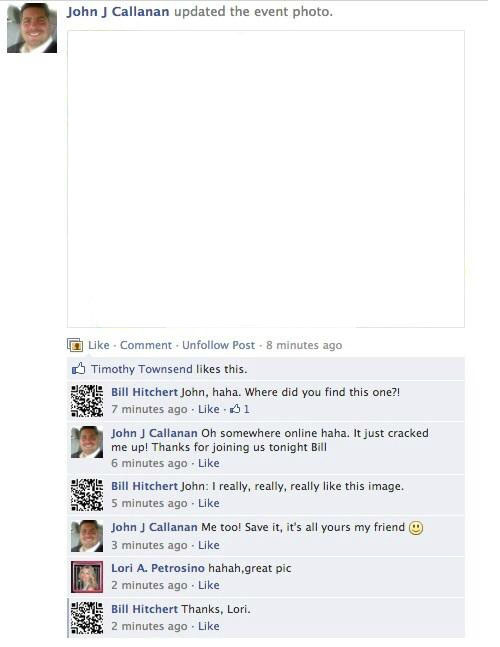Open Bill Hitchert's QR code avatar on first comment
This screenshot has width=500, height=647.
click(87, 401)
